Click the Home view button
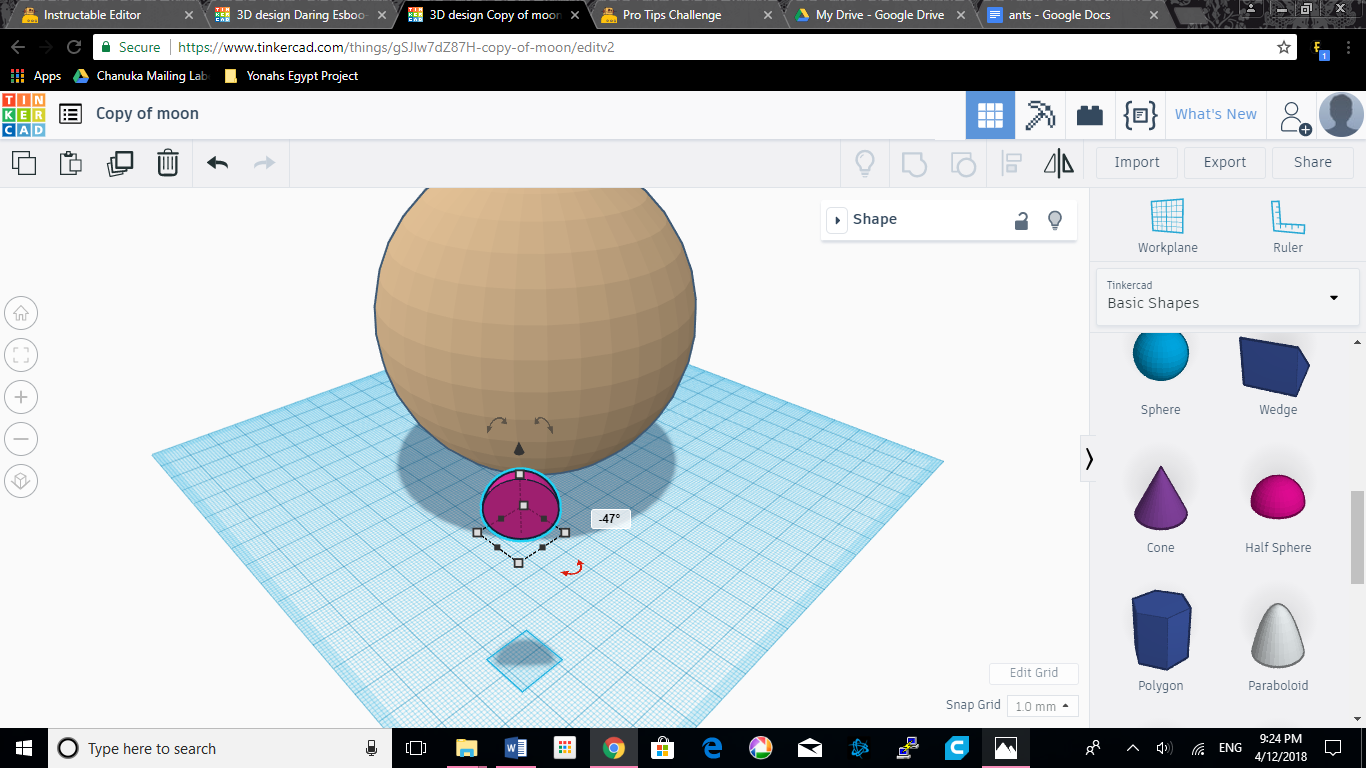The image size is (1366, 768). pos(21,313)
